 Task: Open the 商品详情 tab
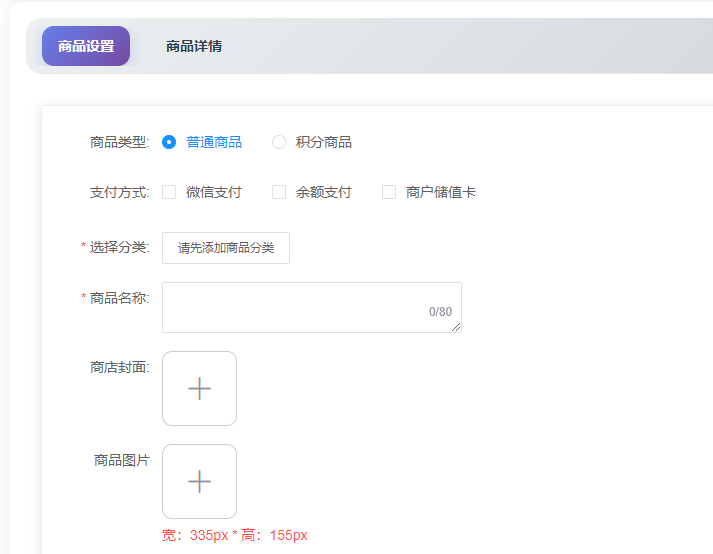coord(194,46)
